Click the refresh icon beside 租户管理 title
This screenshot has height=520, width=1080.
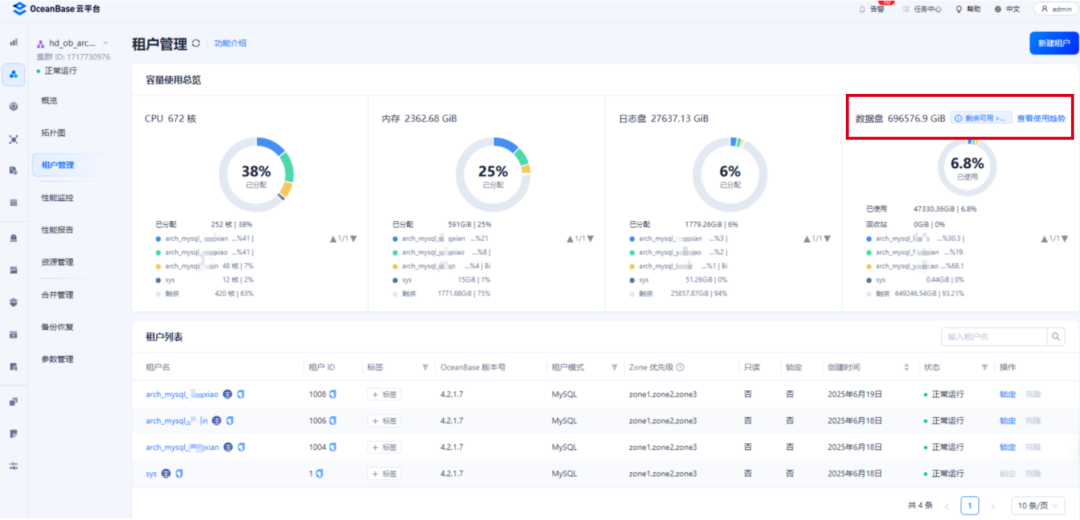196,43
